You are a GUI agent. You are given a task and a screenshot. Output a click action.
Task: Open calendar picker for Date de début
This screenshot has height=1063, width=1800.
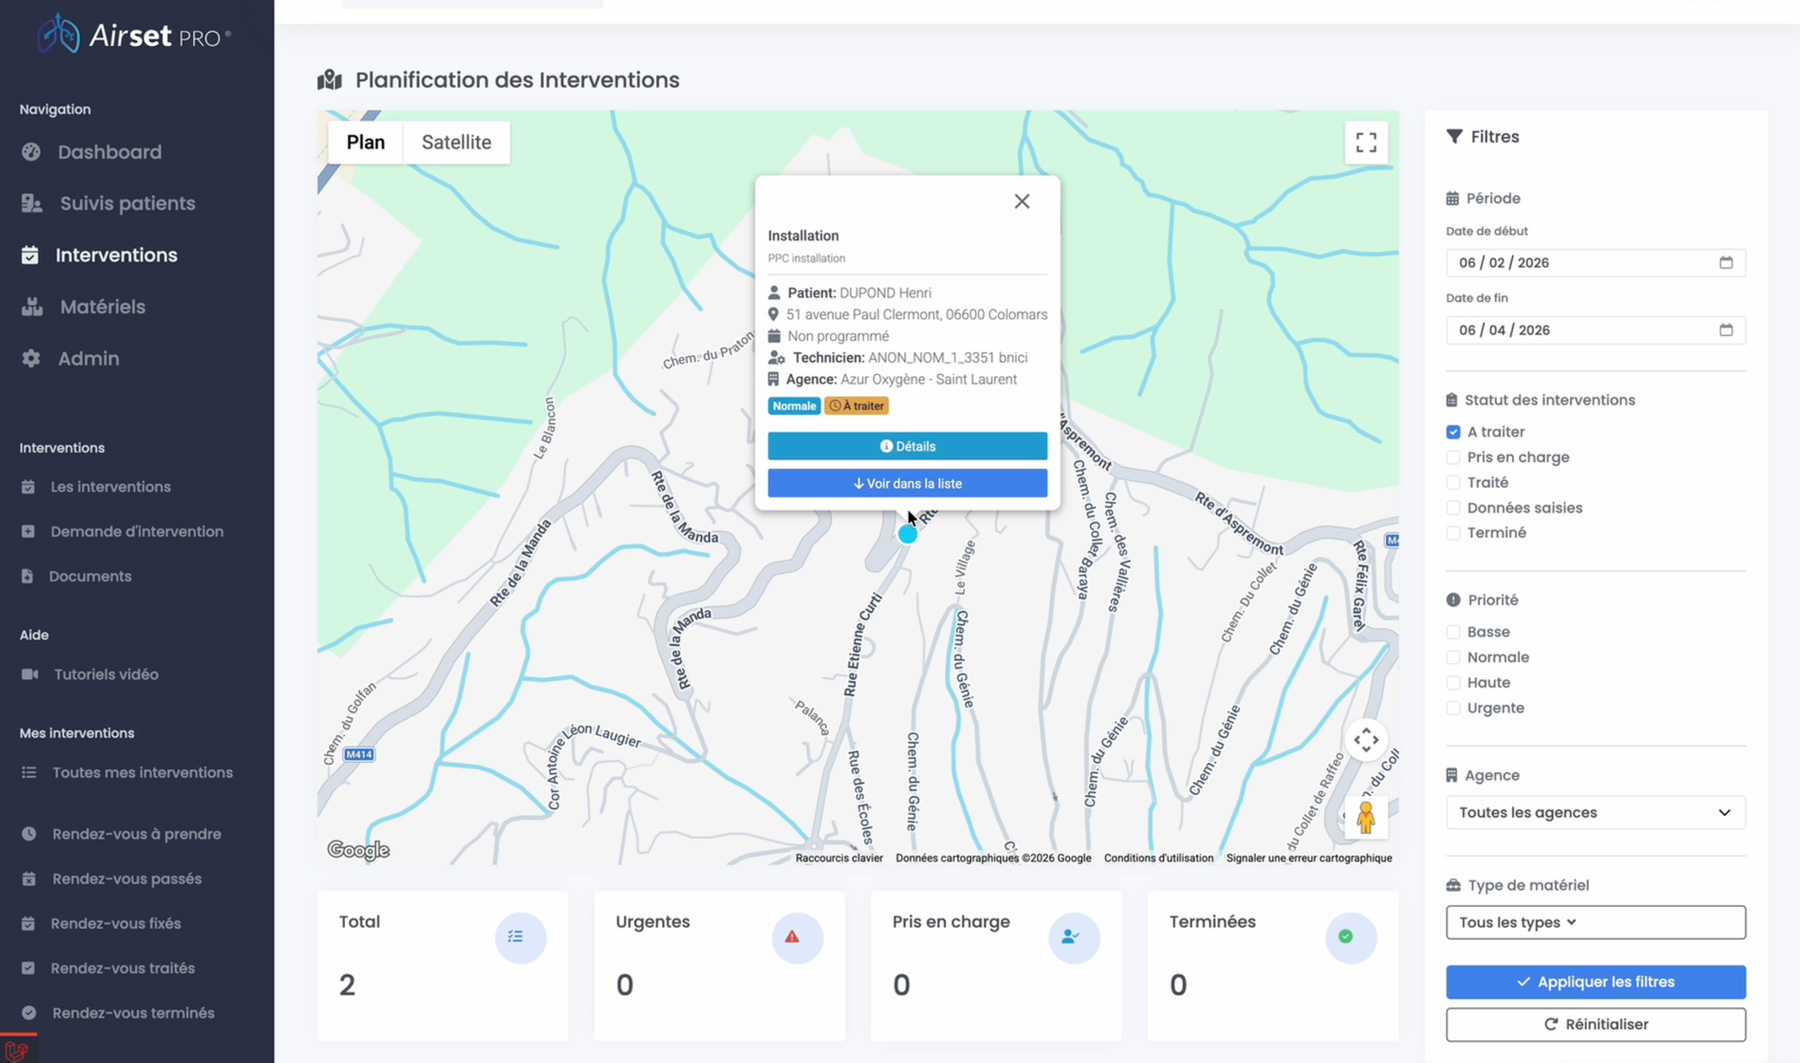(x=1725, y=263)
